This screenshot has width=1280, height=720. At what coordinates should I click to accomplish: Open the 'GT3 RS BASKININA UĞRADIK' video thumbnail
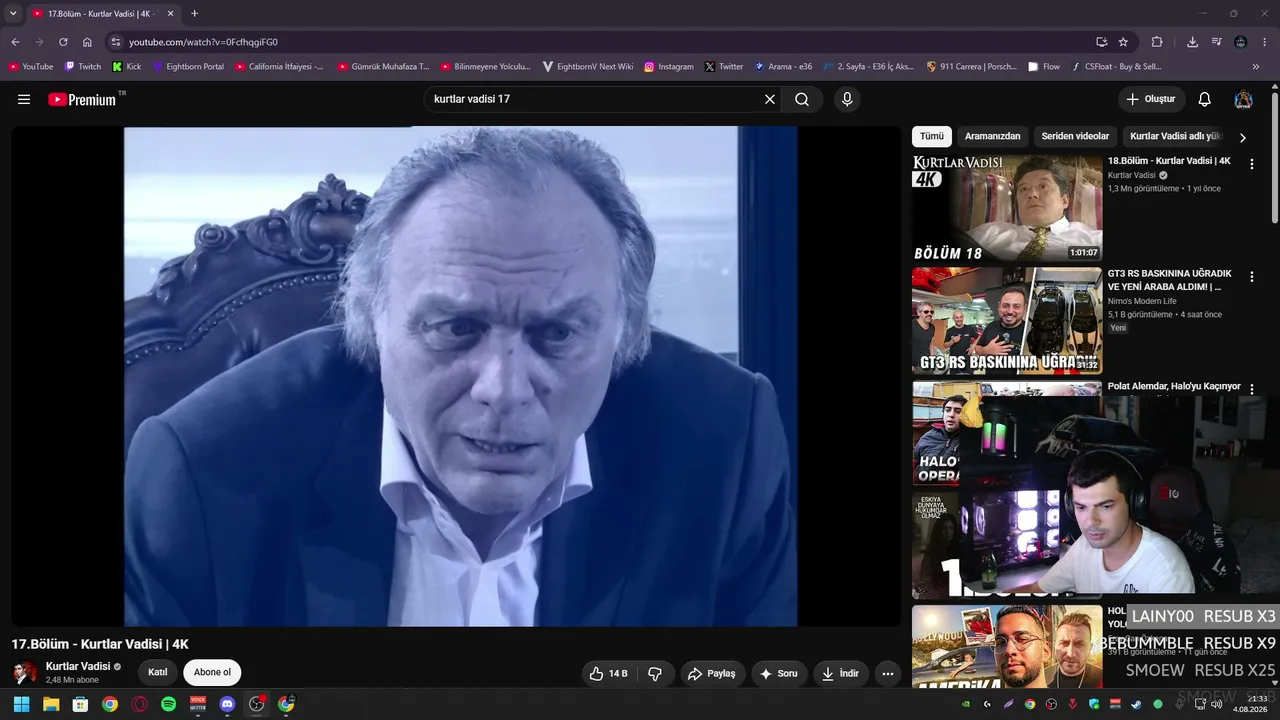[x=1007, y=321]
